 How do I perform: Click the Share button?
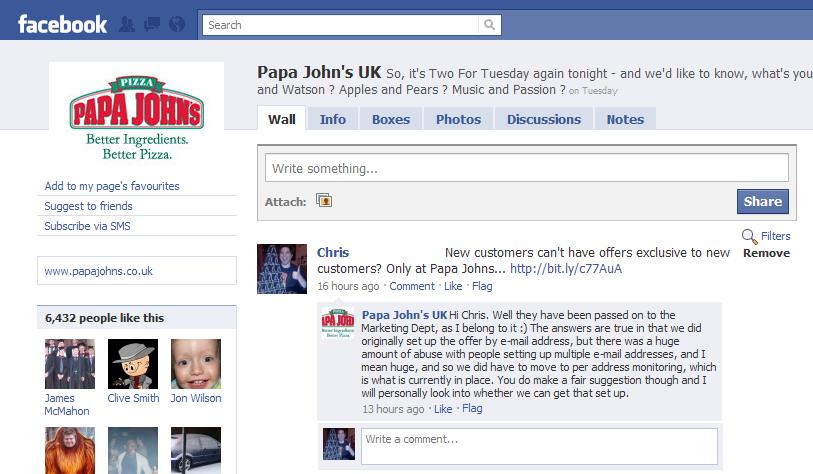coord(763,201)
